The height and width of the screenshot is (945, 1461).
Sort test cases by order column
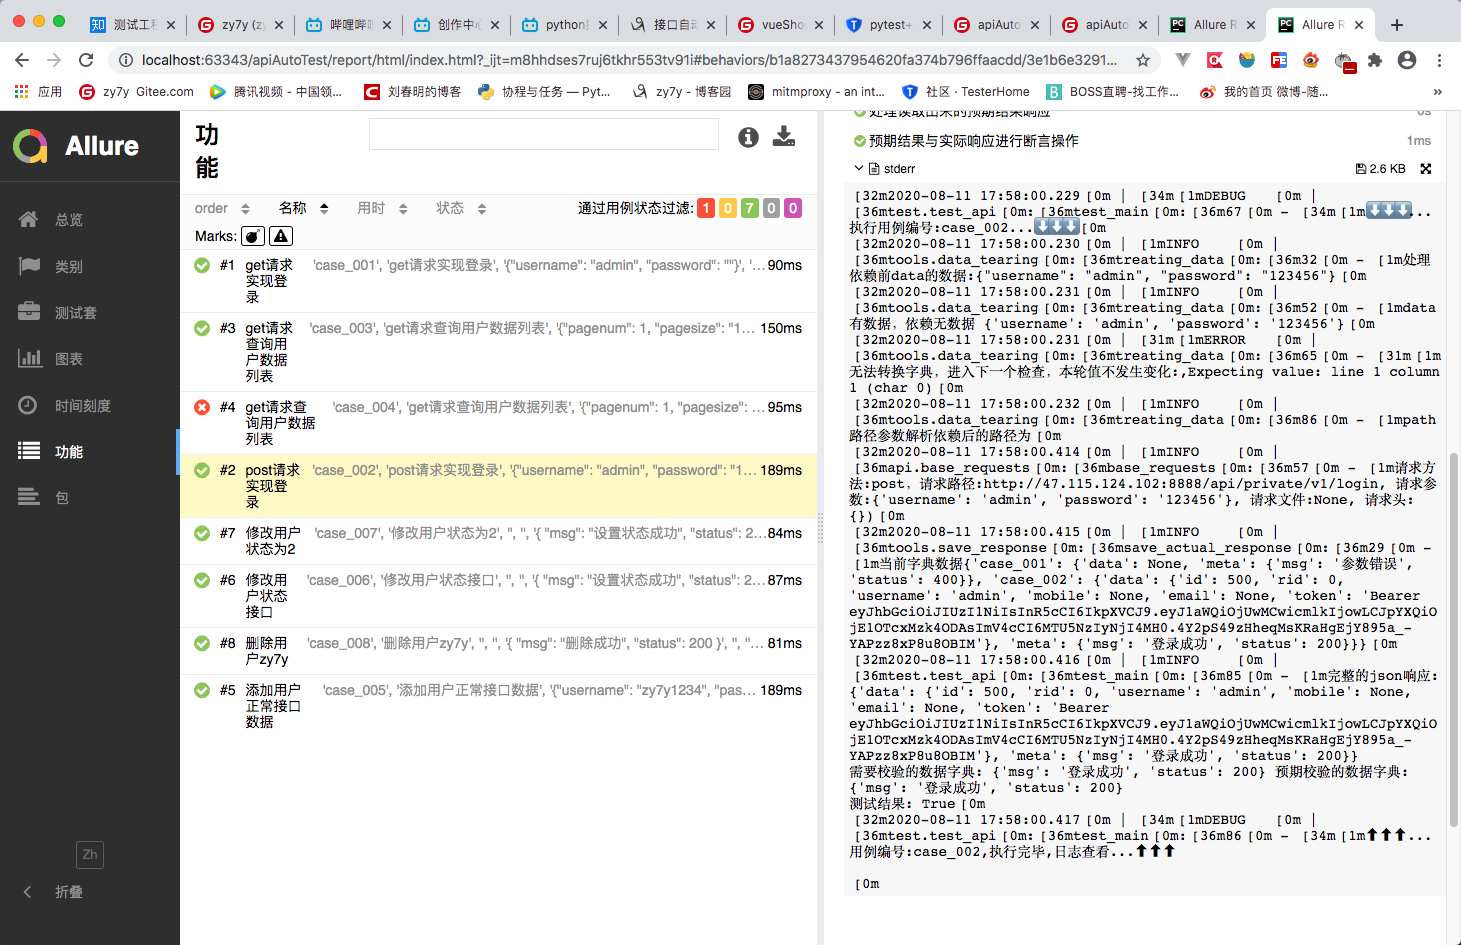222,208
